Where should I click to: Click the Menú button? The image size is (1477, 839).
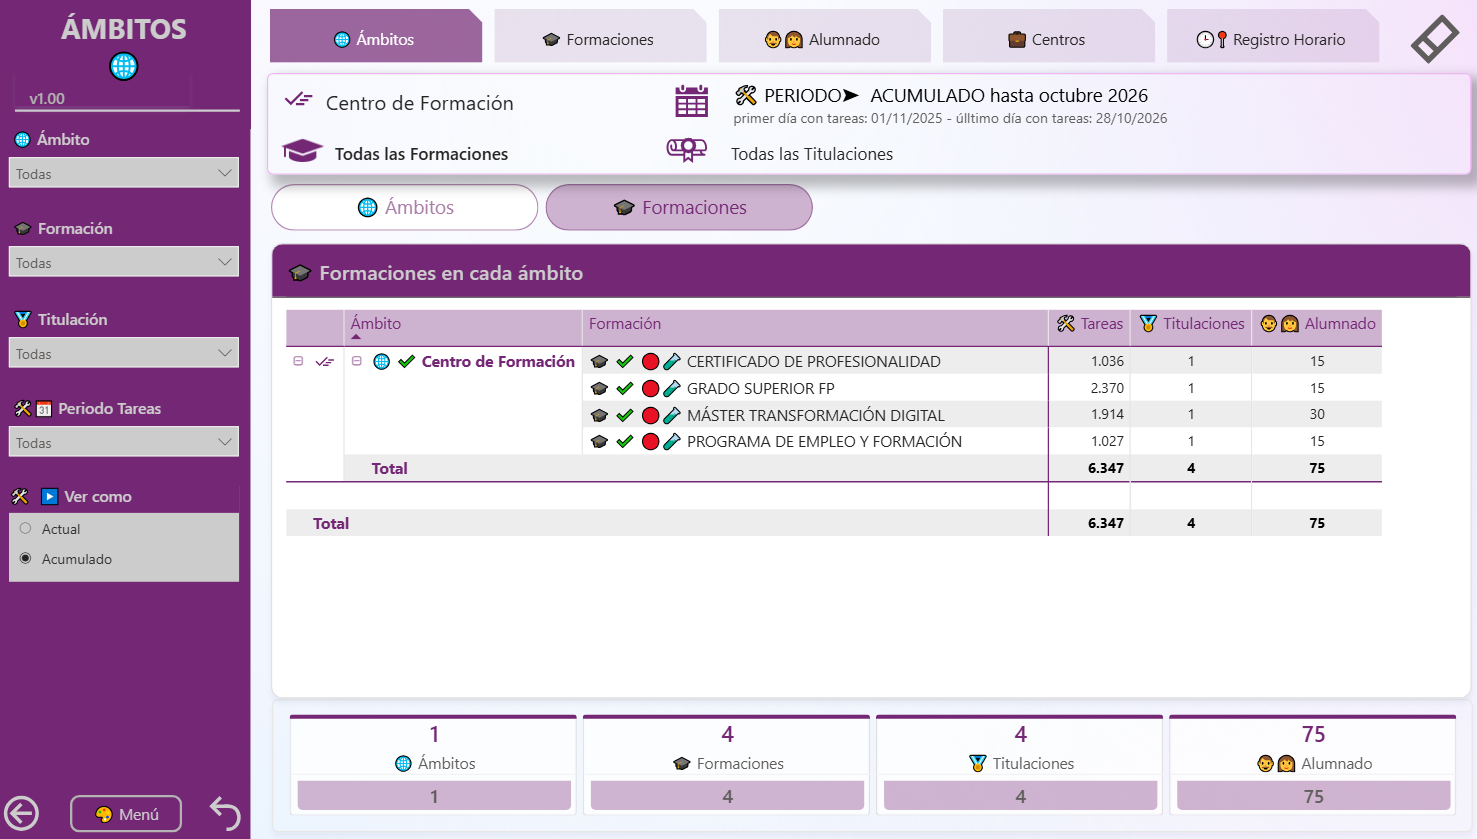[x=126, y=814]
